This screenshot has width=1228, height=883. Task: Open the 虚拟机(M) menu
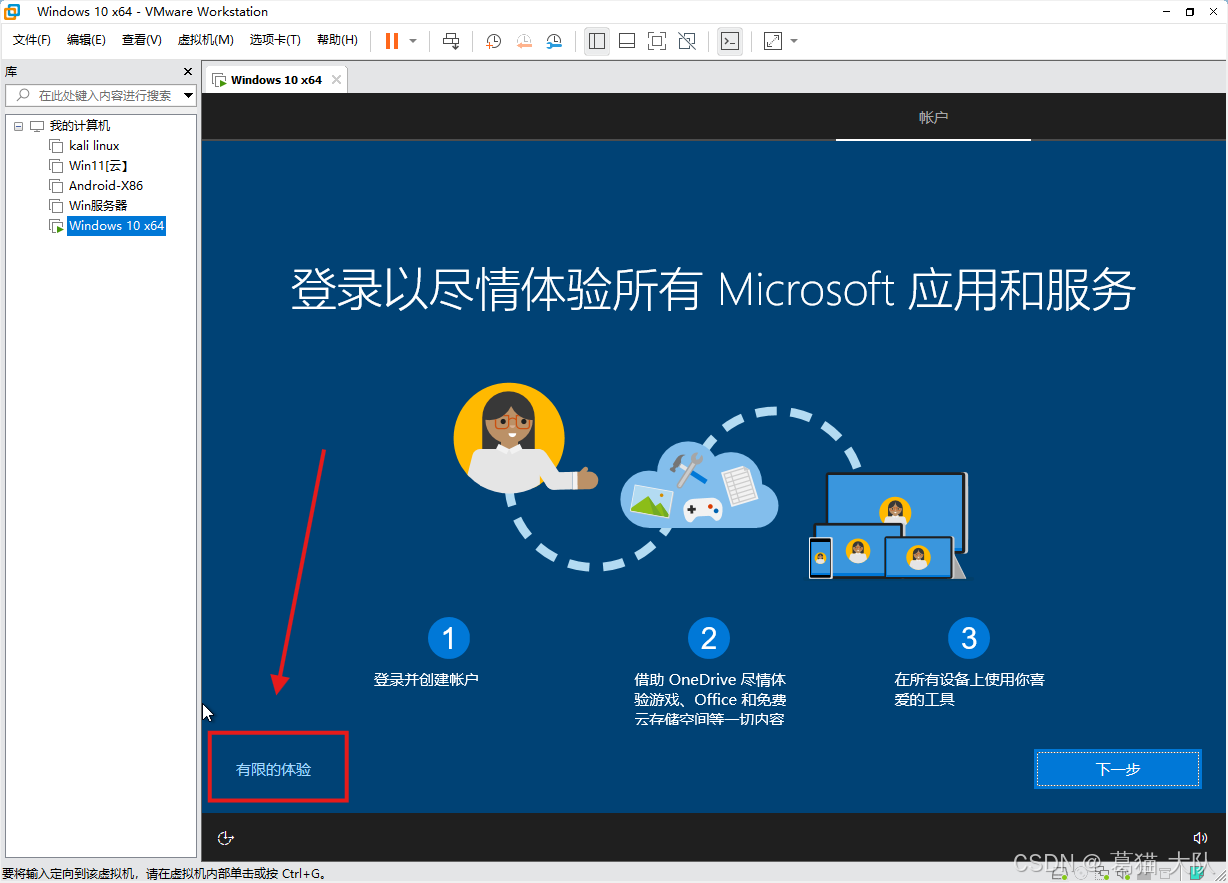point(205,40)
